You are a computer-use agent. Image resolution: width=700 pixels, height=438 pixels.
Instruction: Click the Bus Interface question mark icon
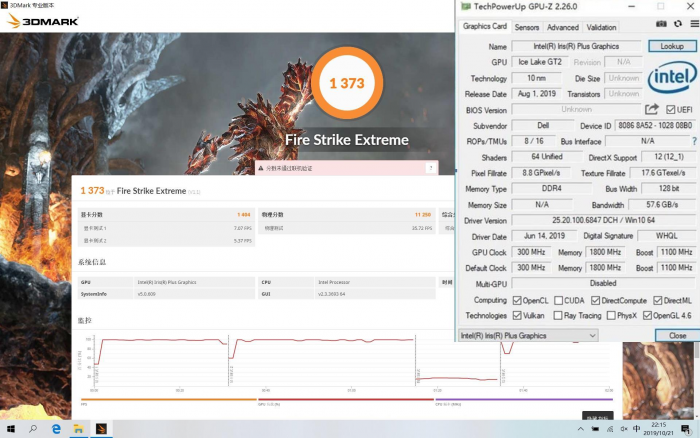[x=694, y=142]
